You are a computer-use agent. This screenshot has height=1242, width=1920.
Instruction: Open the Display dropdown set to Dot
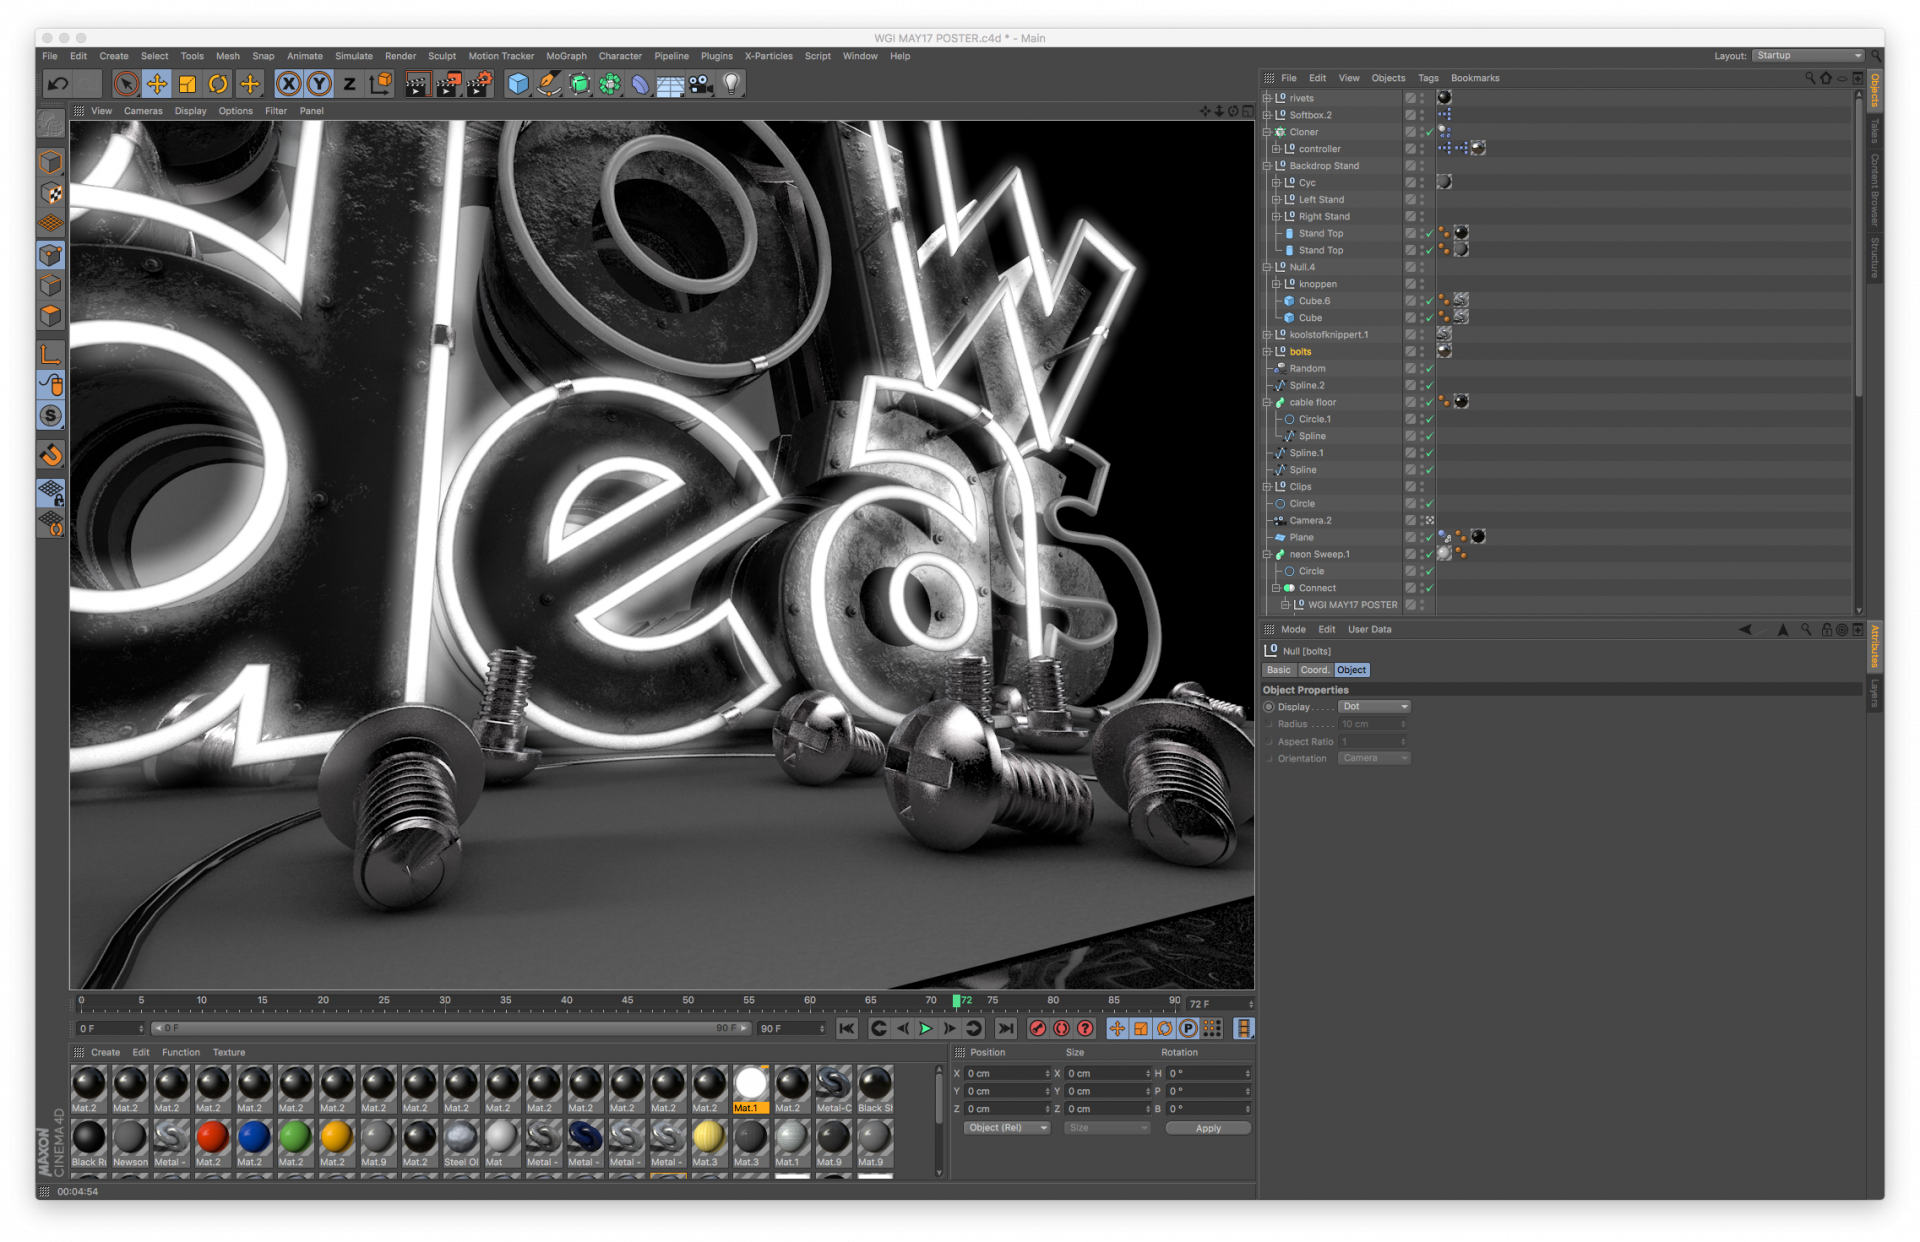tap(1374, 706)
